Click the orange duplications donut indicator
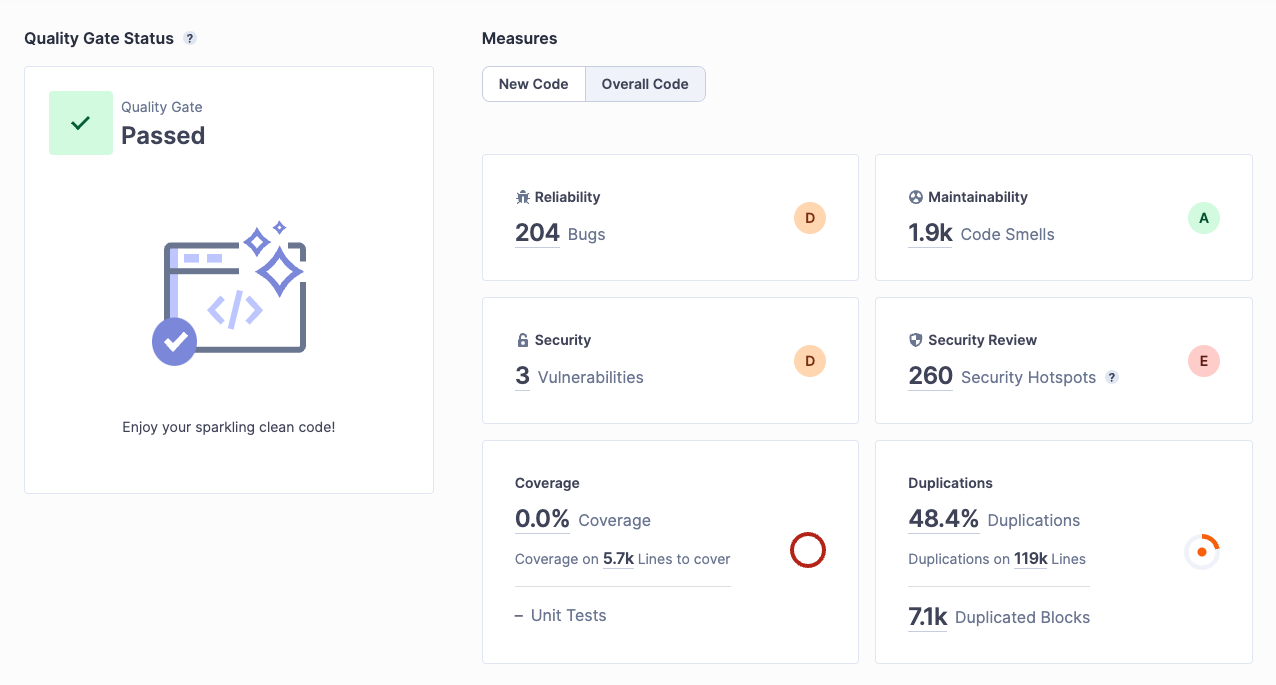The image size is (1276, 685). coord(1202,551)
